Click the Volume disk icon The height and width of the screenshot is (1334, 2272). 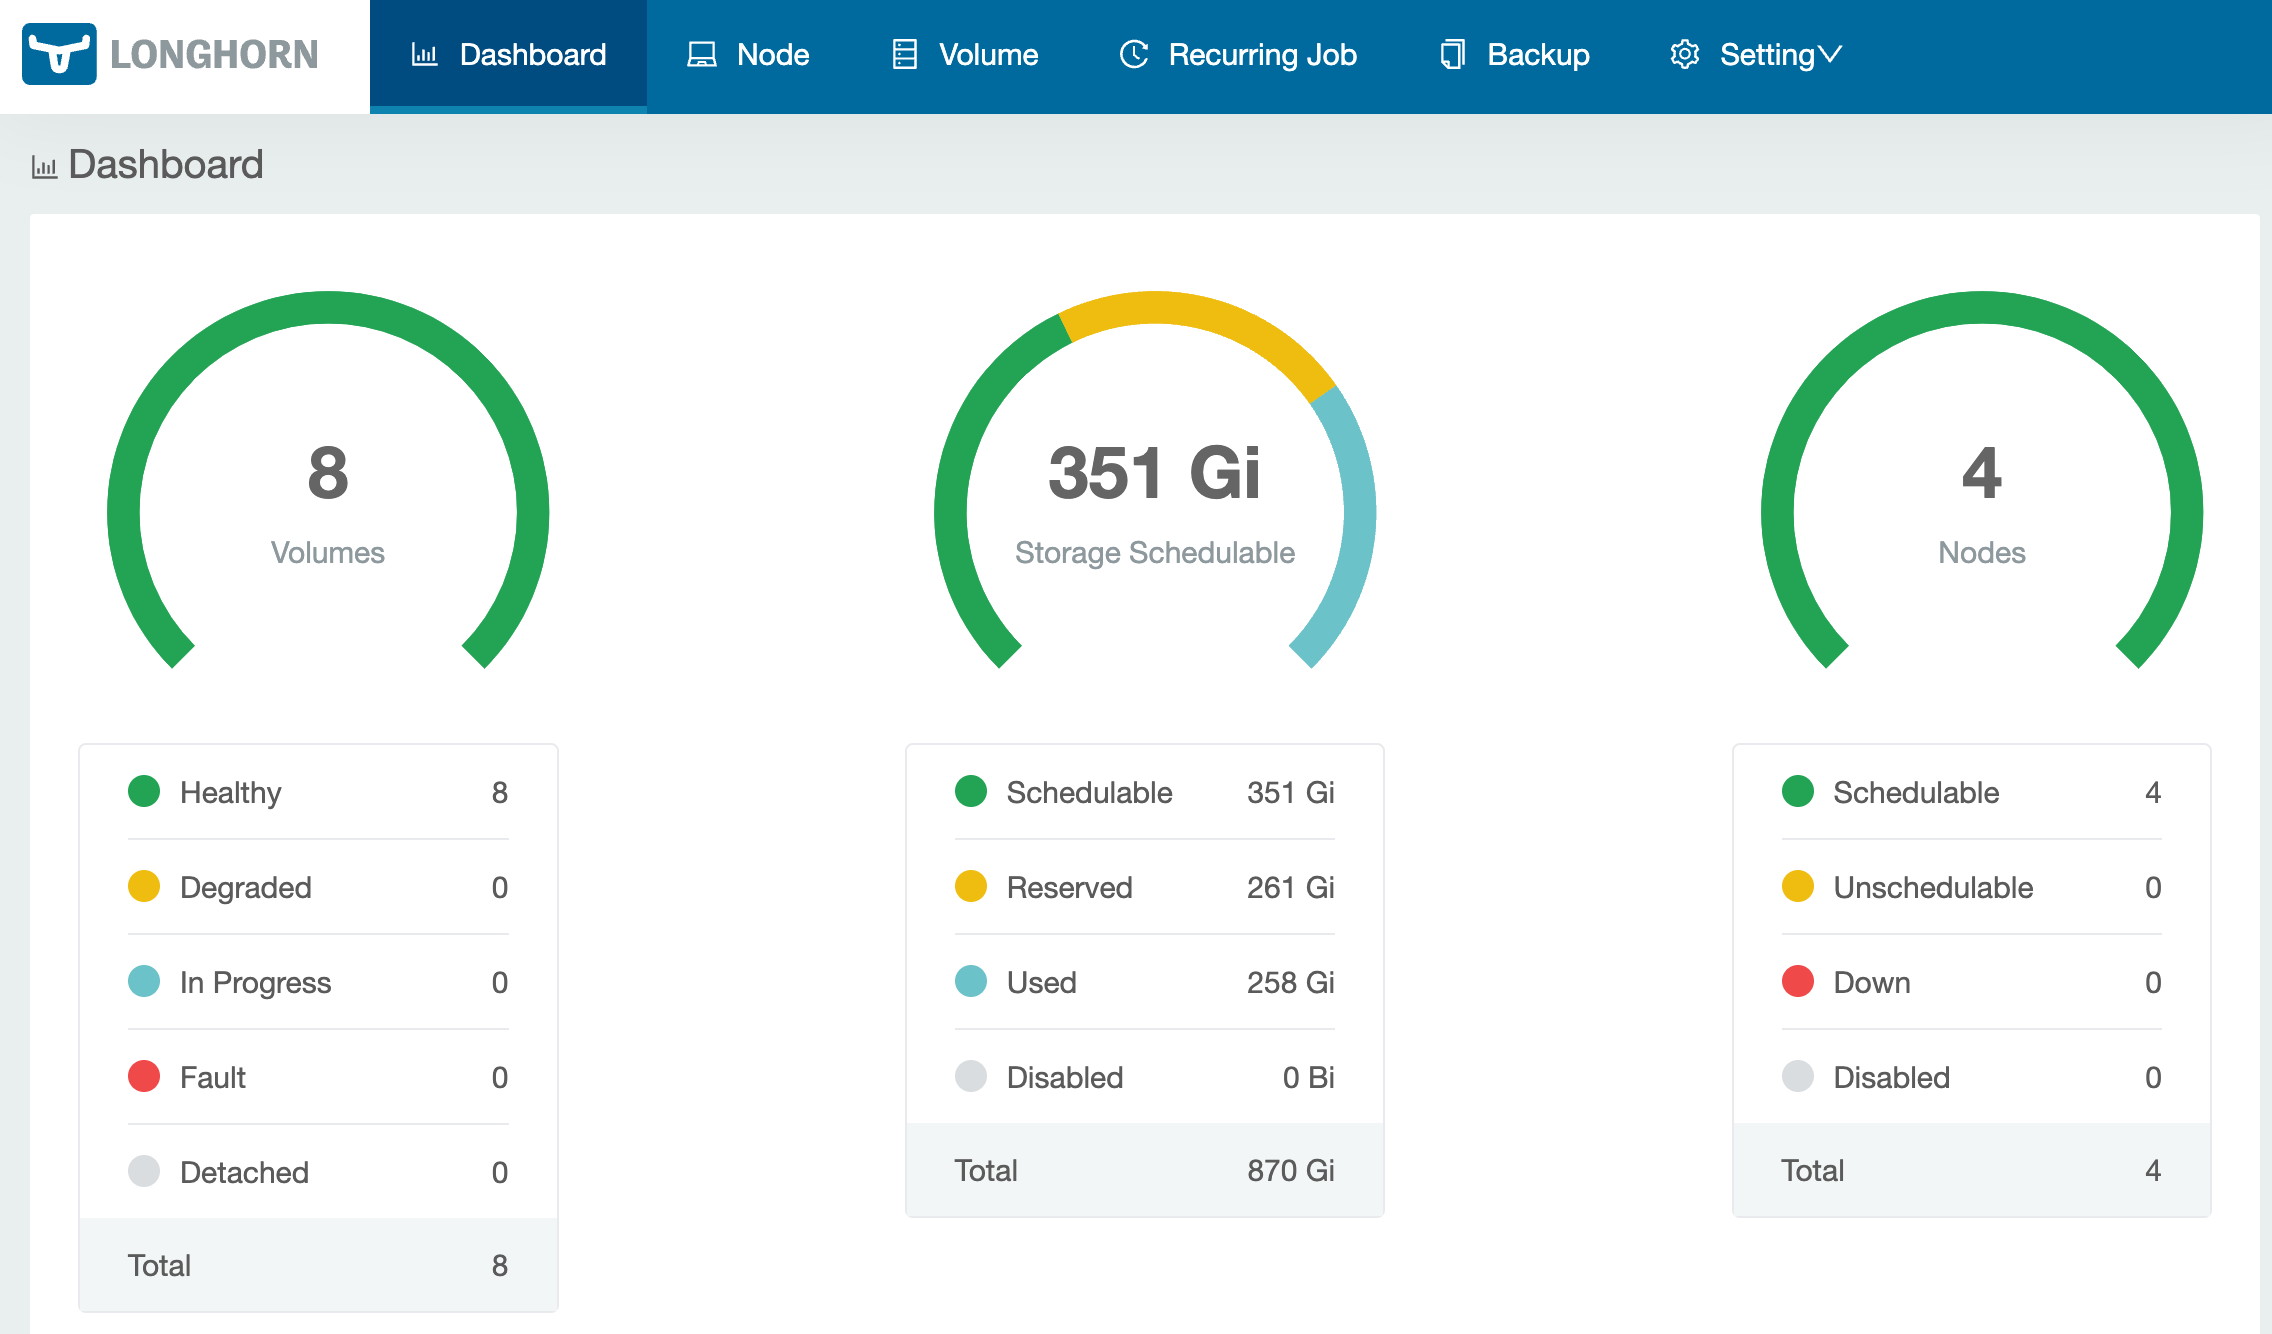point(904,55)
